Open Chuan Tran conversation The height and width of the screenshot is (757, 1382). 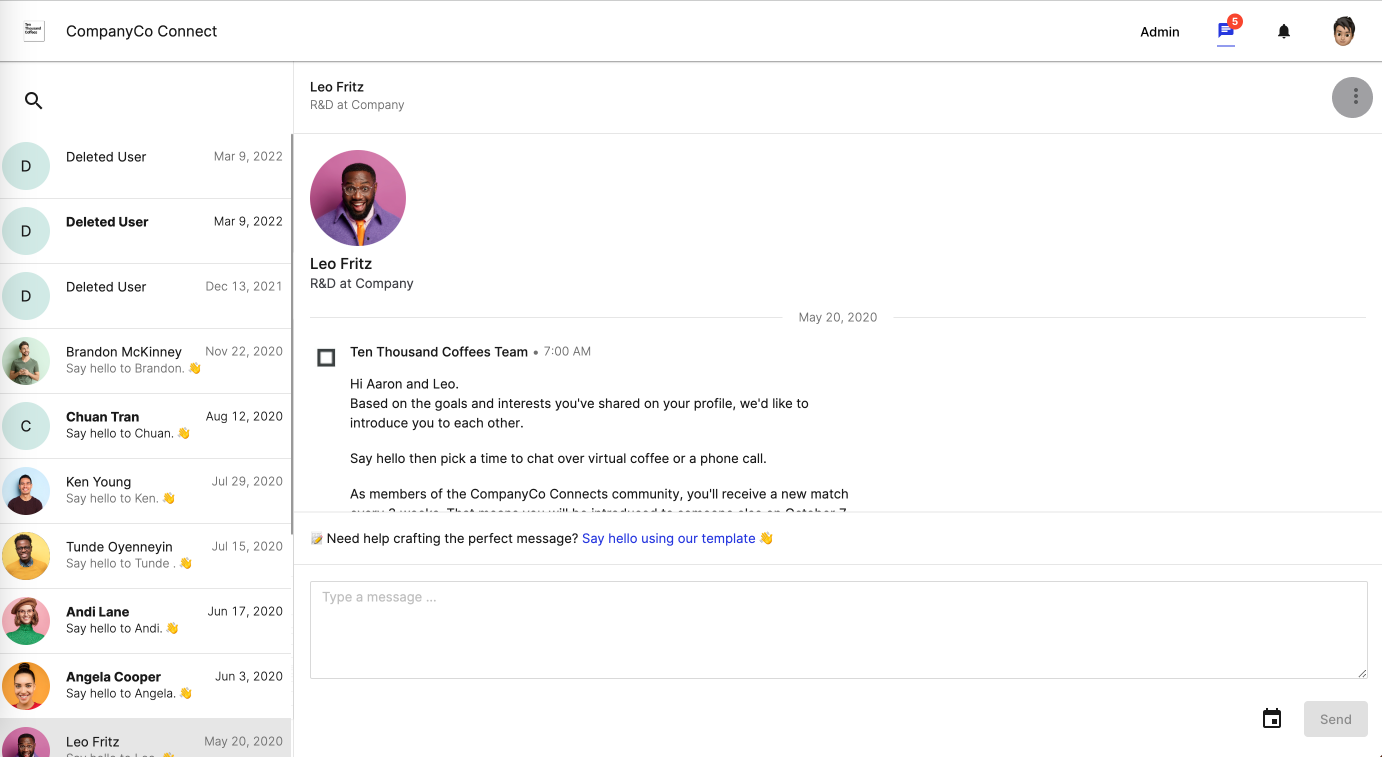coord(145,426)
